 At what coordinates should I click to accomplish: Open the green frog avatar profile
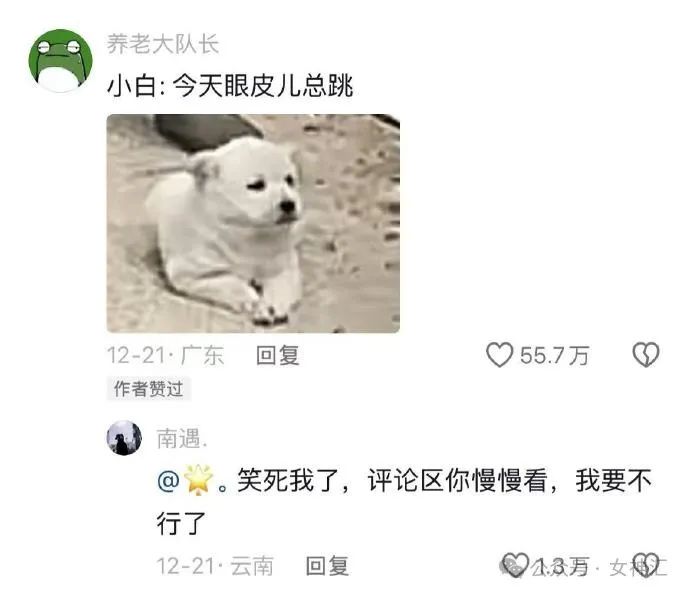[60, 60]
